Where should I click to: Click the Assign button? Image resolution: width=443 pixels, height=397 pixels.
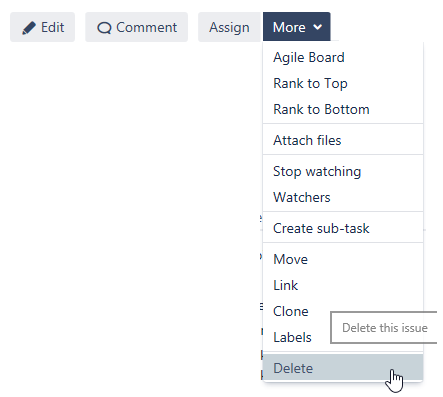pos(229,27)
